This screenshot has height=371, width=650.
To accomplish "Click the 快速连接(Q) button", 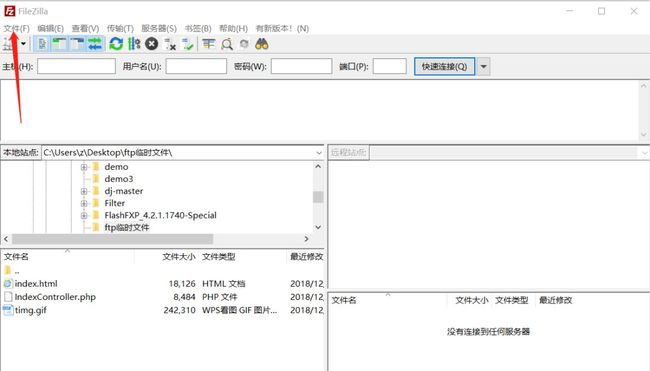I will 444,66.
